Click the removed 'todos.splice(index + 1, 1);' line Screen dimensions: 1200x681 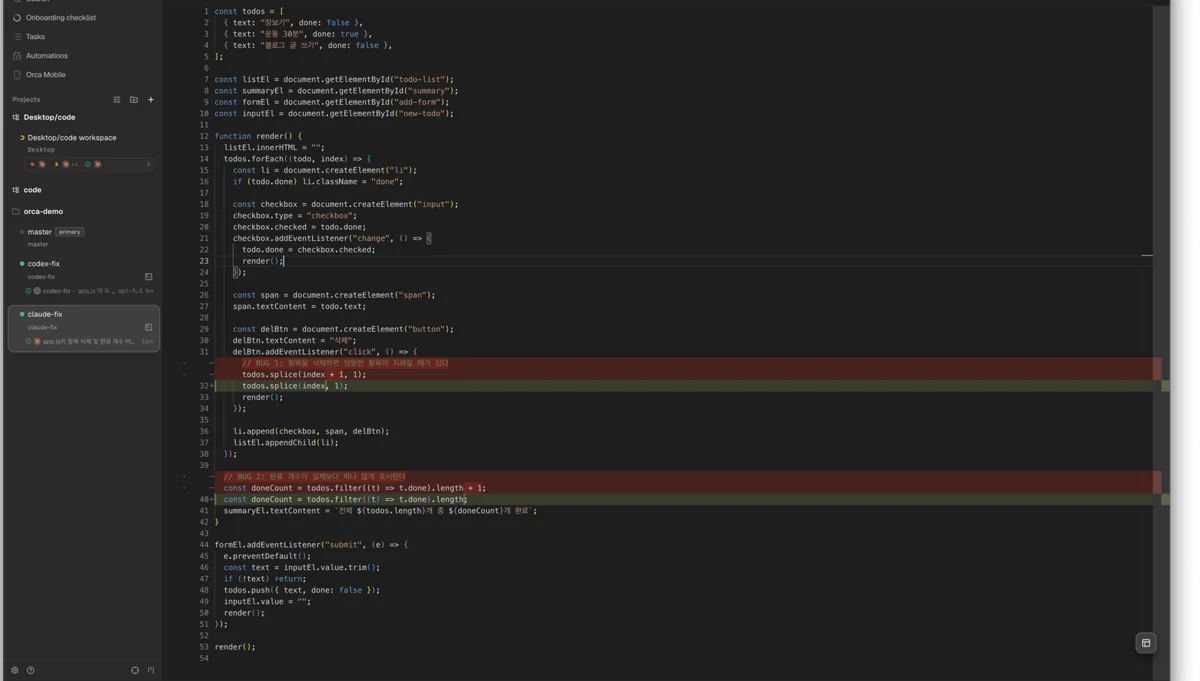304,374
